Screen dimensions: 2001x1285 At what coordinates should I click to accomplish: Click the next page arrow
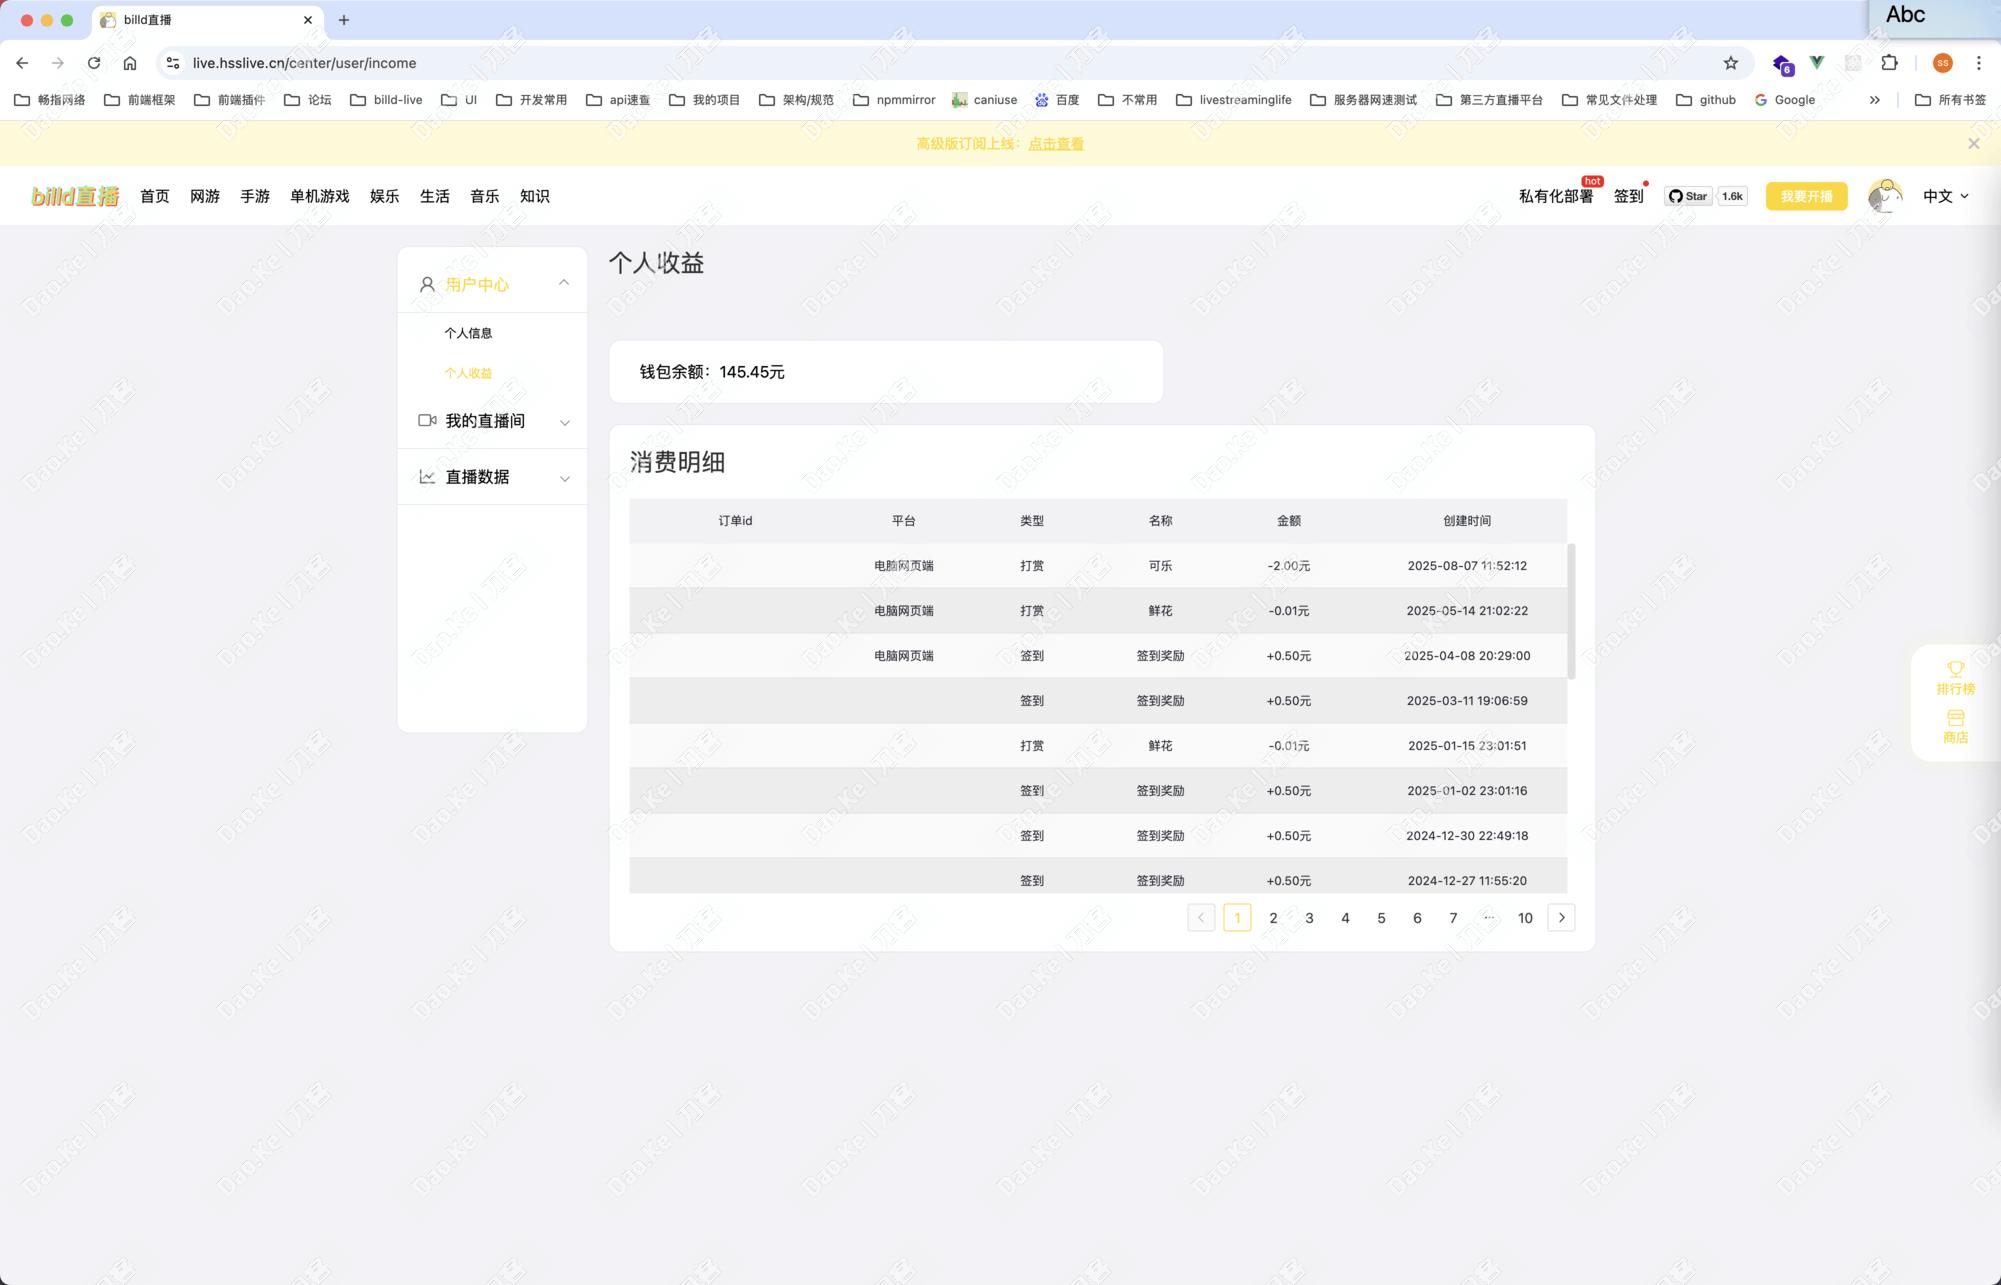1561,918
